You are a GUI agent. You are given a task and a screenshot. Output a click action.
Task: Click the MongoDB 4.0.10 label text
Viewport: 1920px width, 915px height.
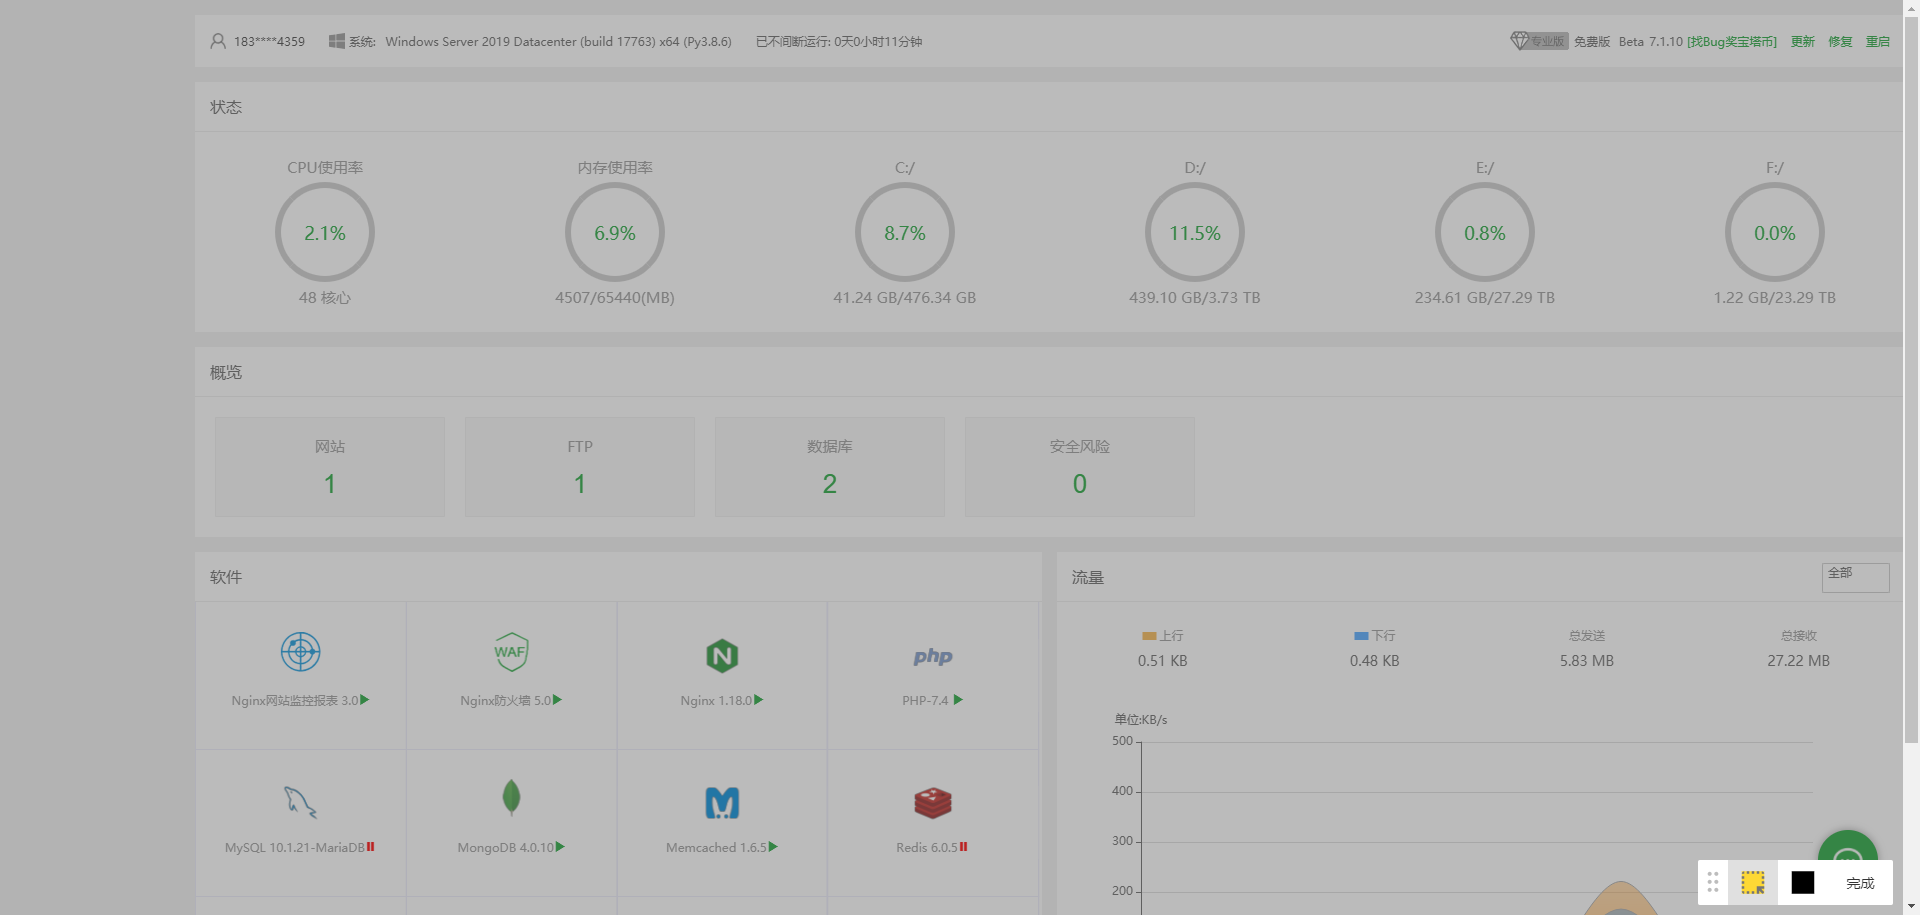pos(506,848)
